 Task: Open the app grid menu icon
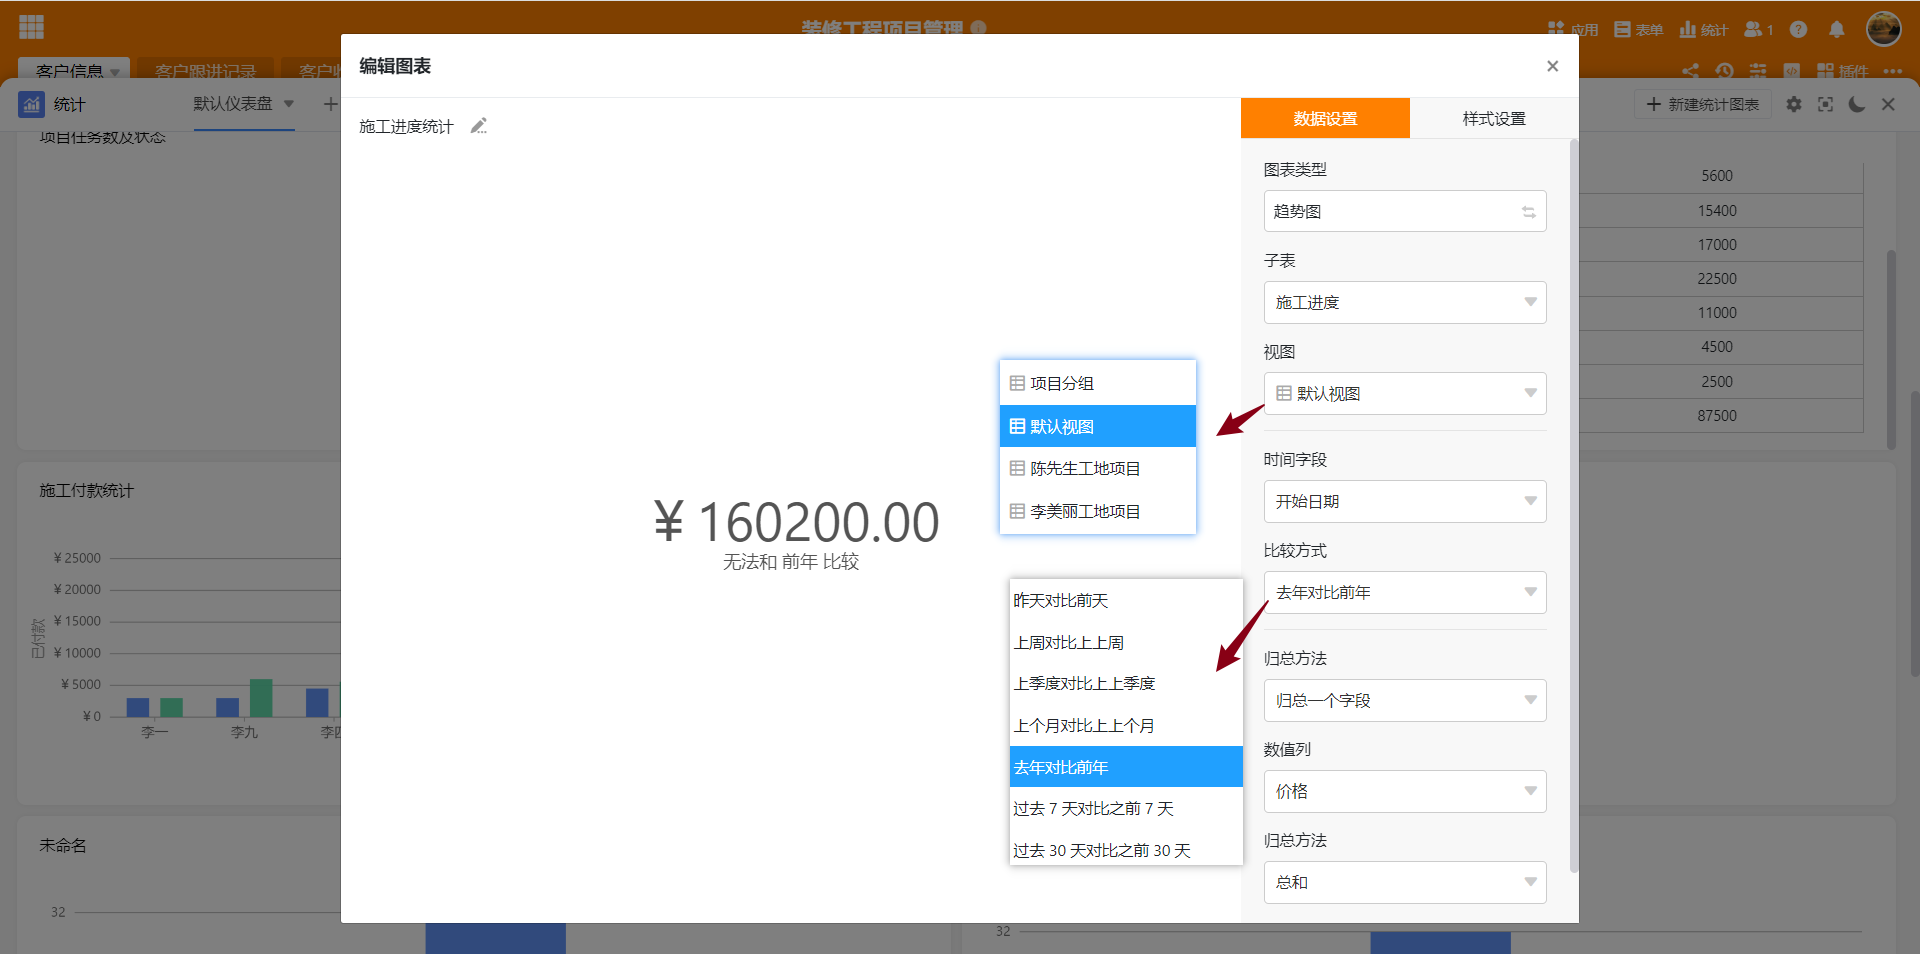point(32,27)
